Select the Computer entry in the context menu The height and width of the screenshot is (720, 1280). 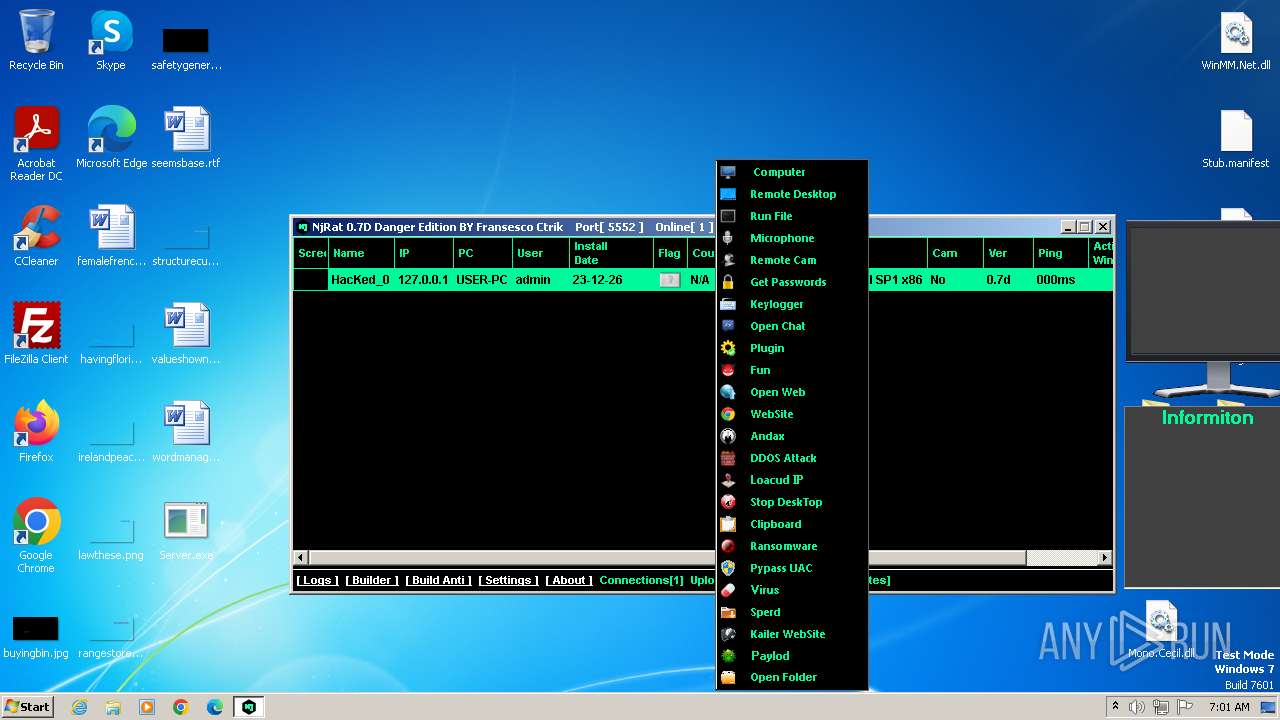point(792,172)
